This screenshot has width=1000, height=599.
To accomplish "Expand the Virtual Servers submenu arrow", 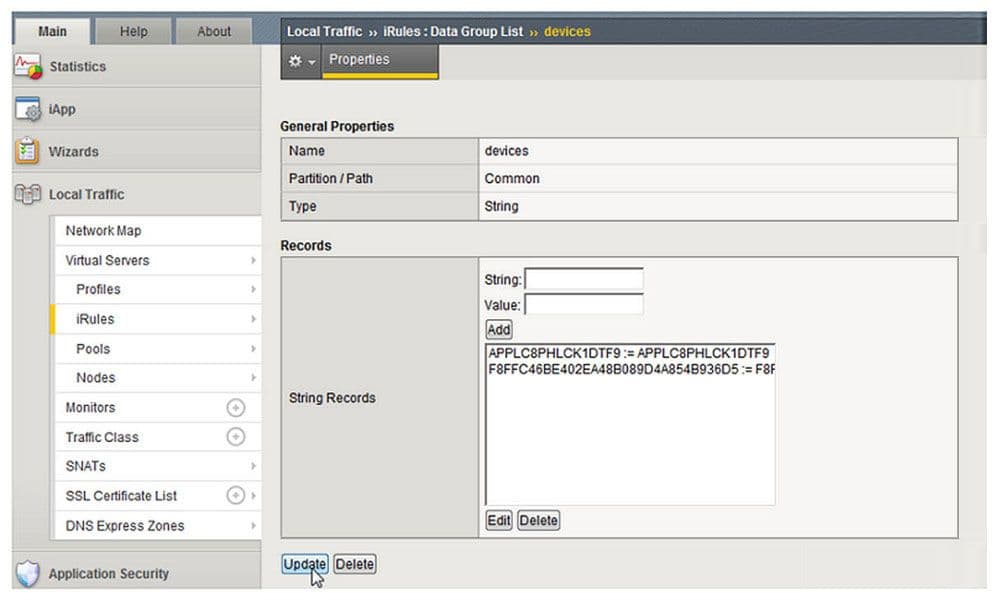I will [x=254, y=260].
